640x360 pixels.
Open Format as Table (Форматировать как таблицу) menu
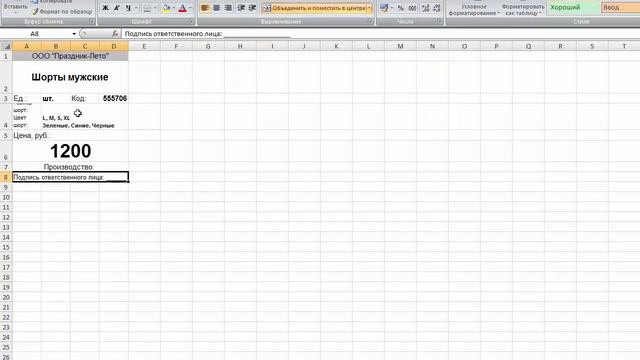click(x=522, y=9)
